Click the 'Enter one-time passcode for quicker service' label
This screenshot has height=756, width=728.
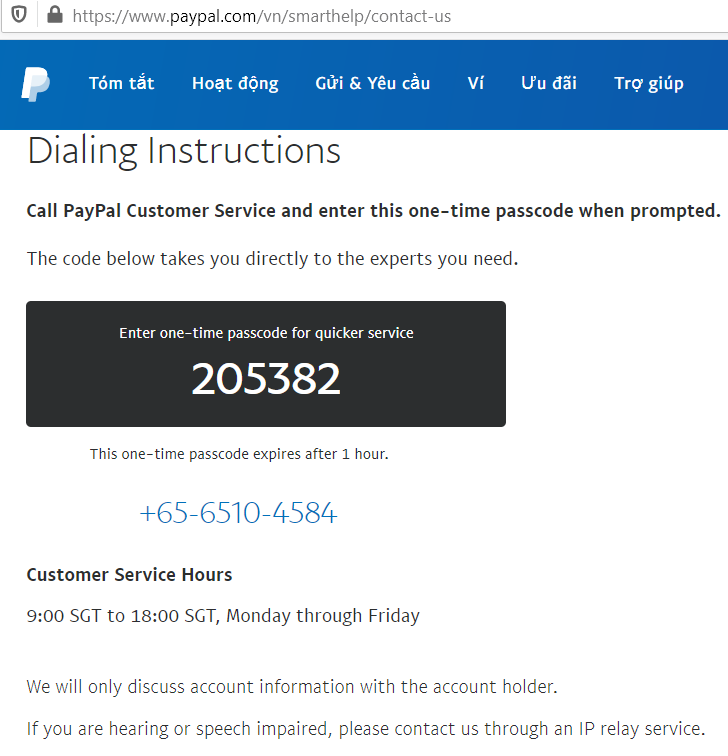266,333
